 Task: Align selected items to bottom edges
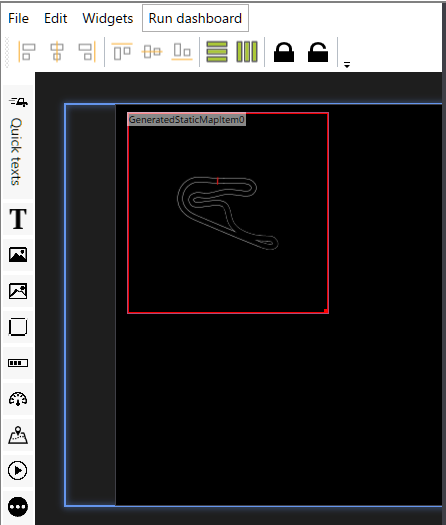click(182, 52)
